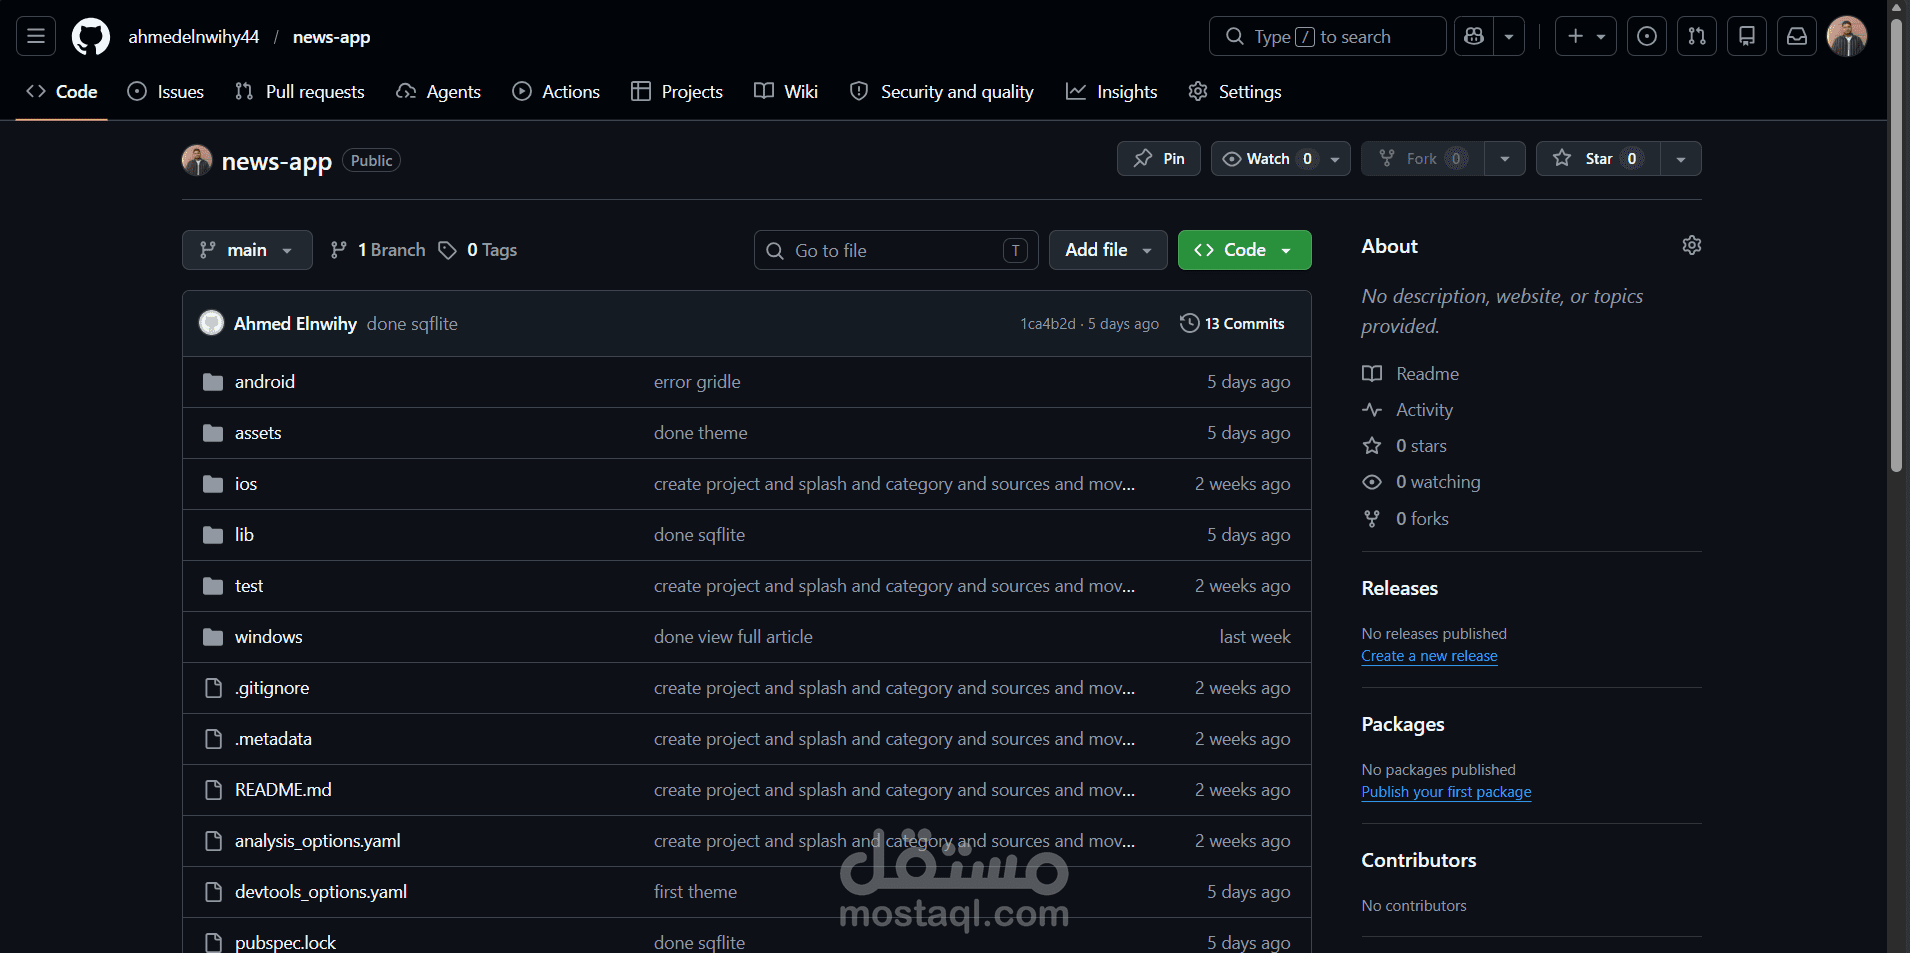The image size is (1910, 953).
Task: Open the notifications inbox icon
Action: 1797,37
